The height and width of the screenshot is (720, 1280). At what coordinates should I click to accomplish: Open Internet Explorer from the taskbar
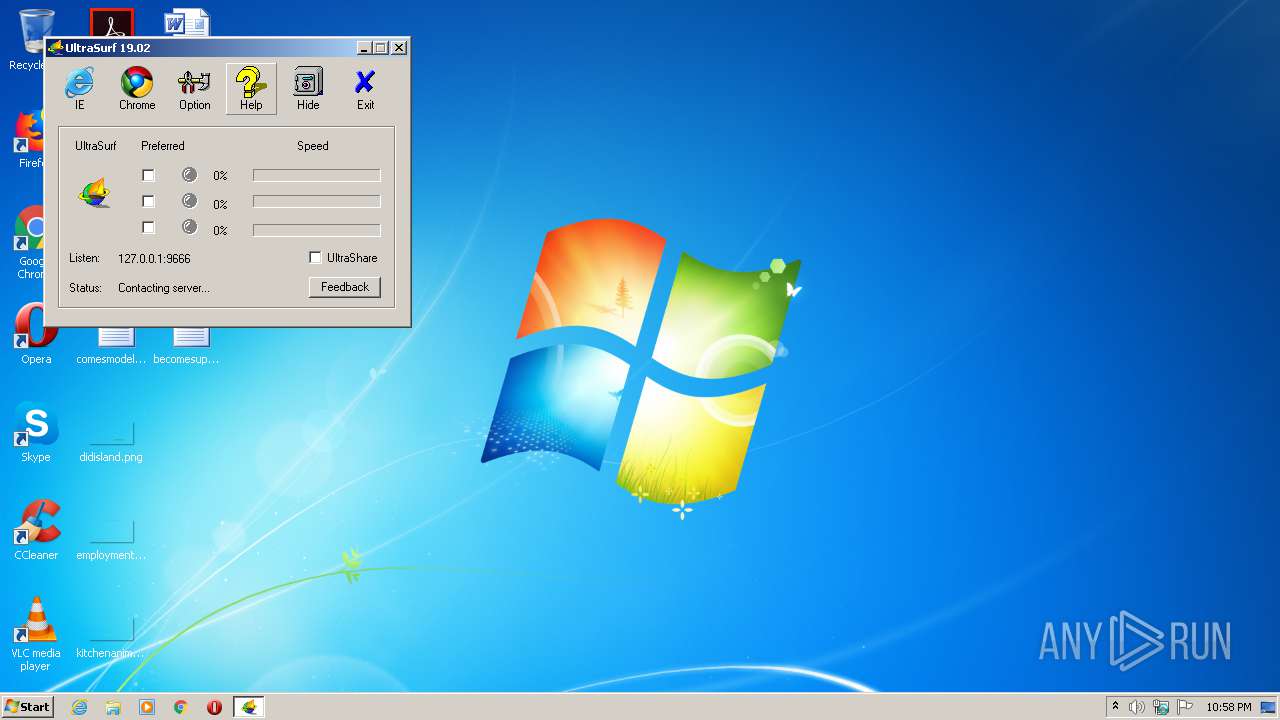click(x=79, y=707)
